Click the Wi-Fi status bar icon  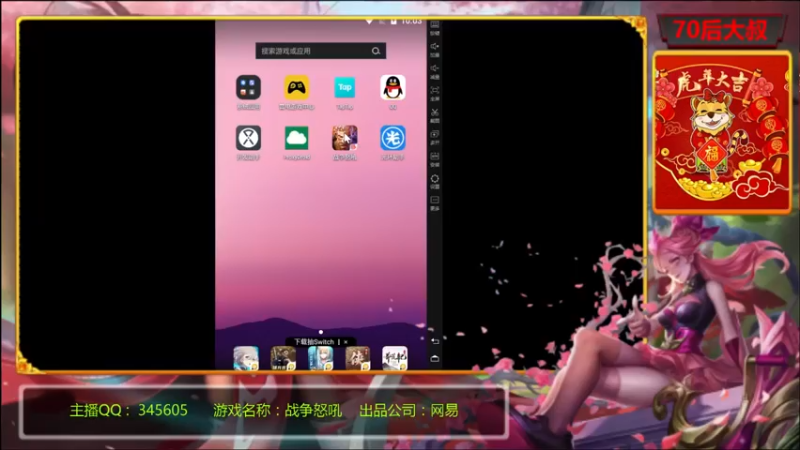(x=369, y=21)
